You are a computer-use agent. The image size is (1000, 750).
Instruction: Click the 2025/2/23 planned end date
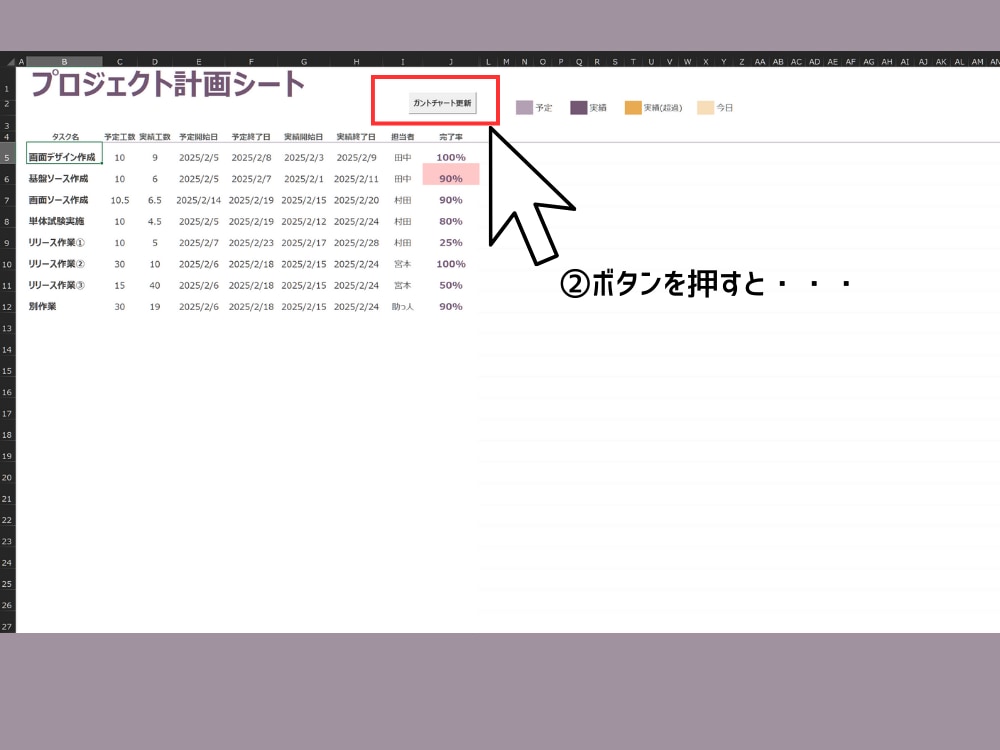click(251, 243)
